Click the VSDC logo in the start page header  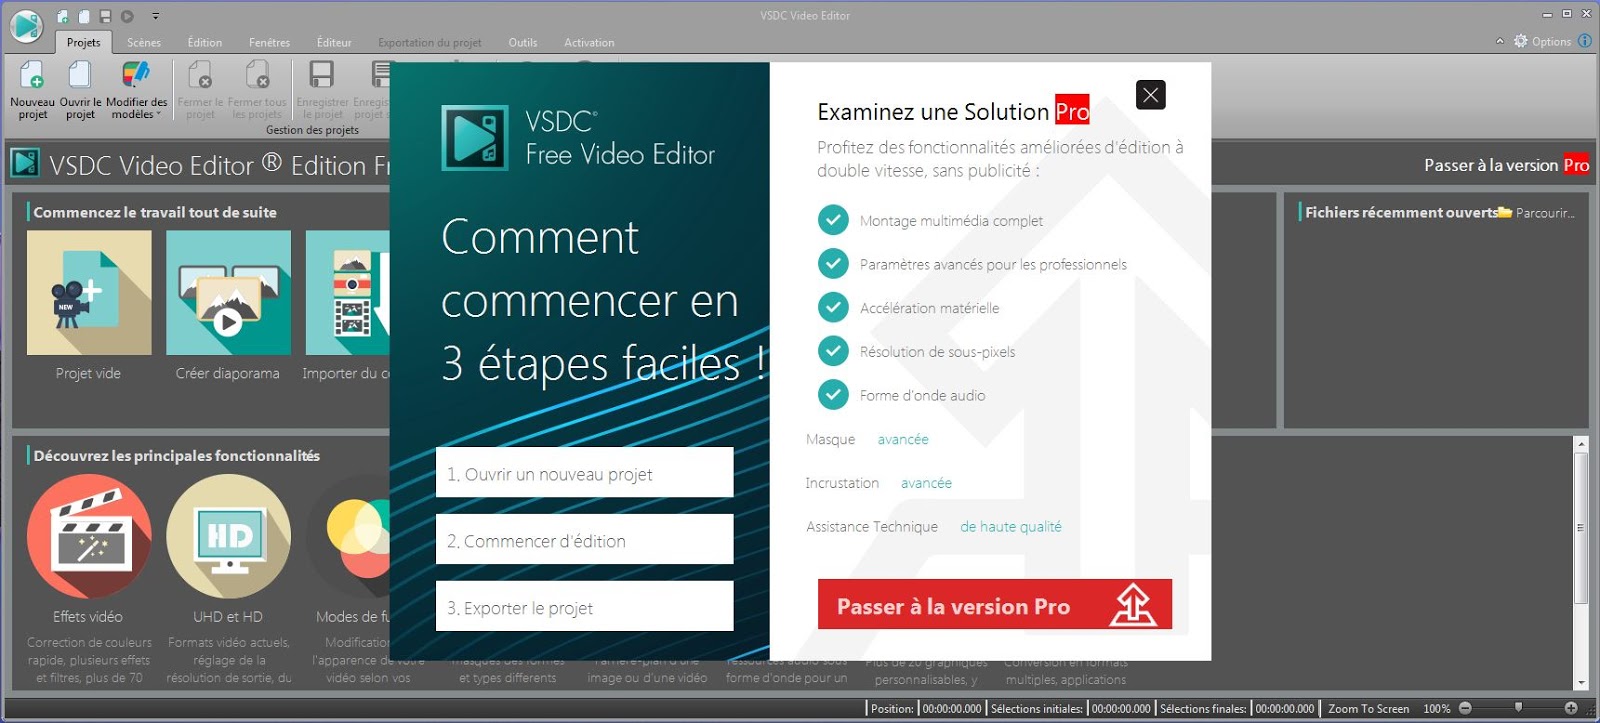point(25,163)
